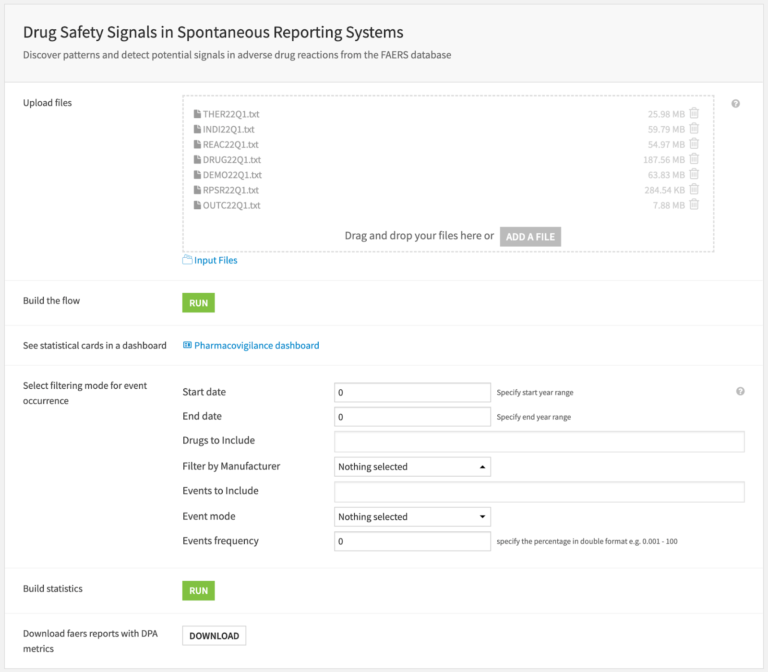
Task: Click ADD A FILE button
Action: click(530, 237)
